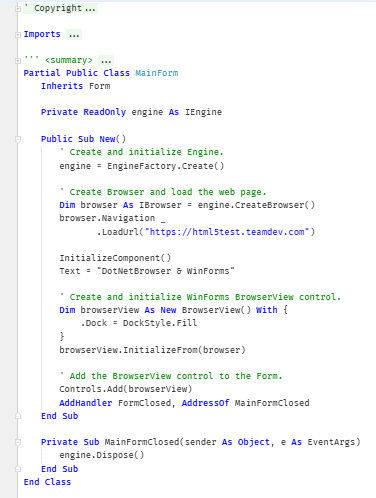Click the ellipsis box after Copyright

point(90,8)
